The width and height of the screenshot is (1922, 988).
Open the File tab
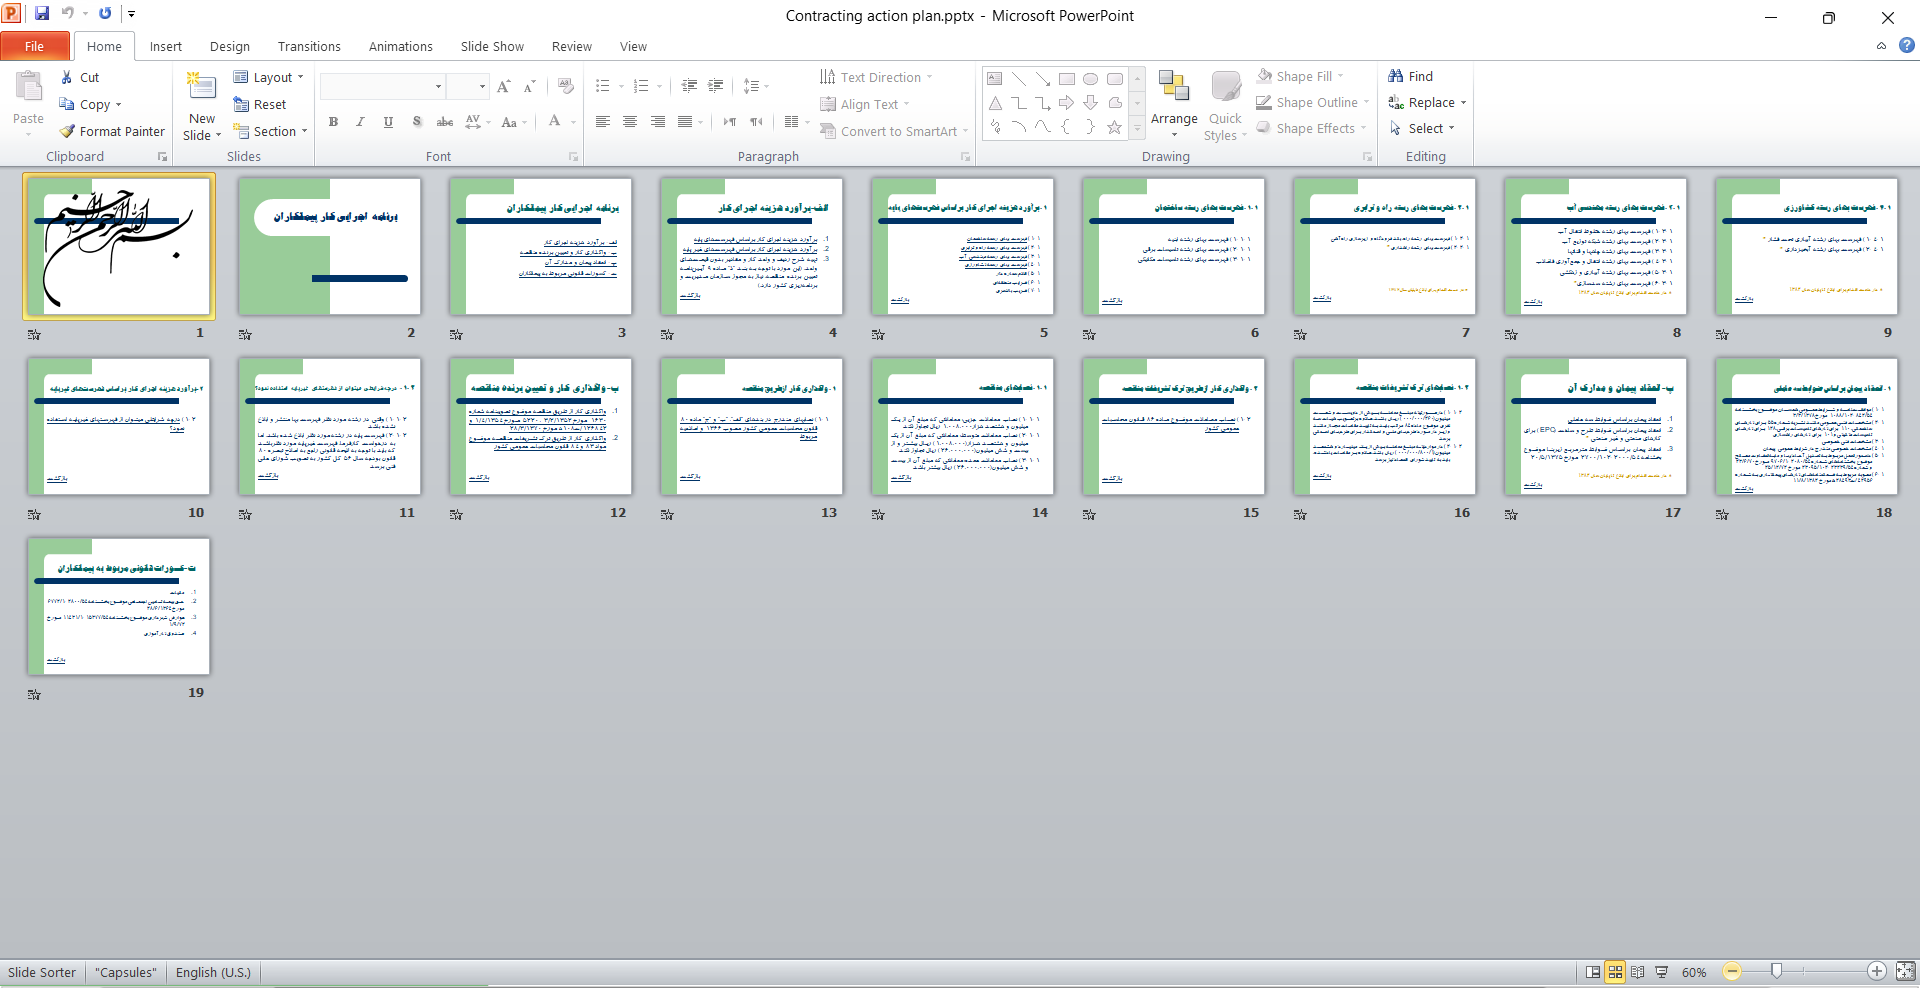(x=35, y=46)
